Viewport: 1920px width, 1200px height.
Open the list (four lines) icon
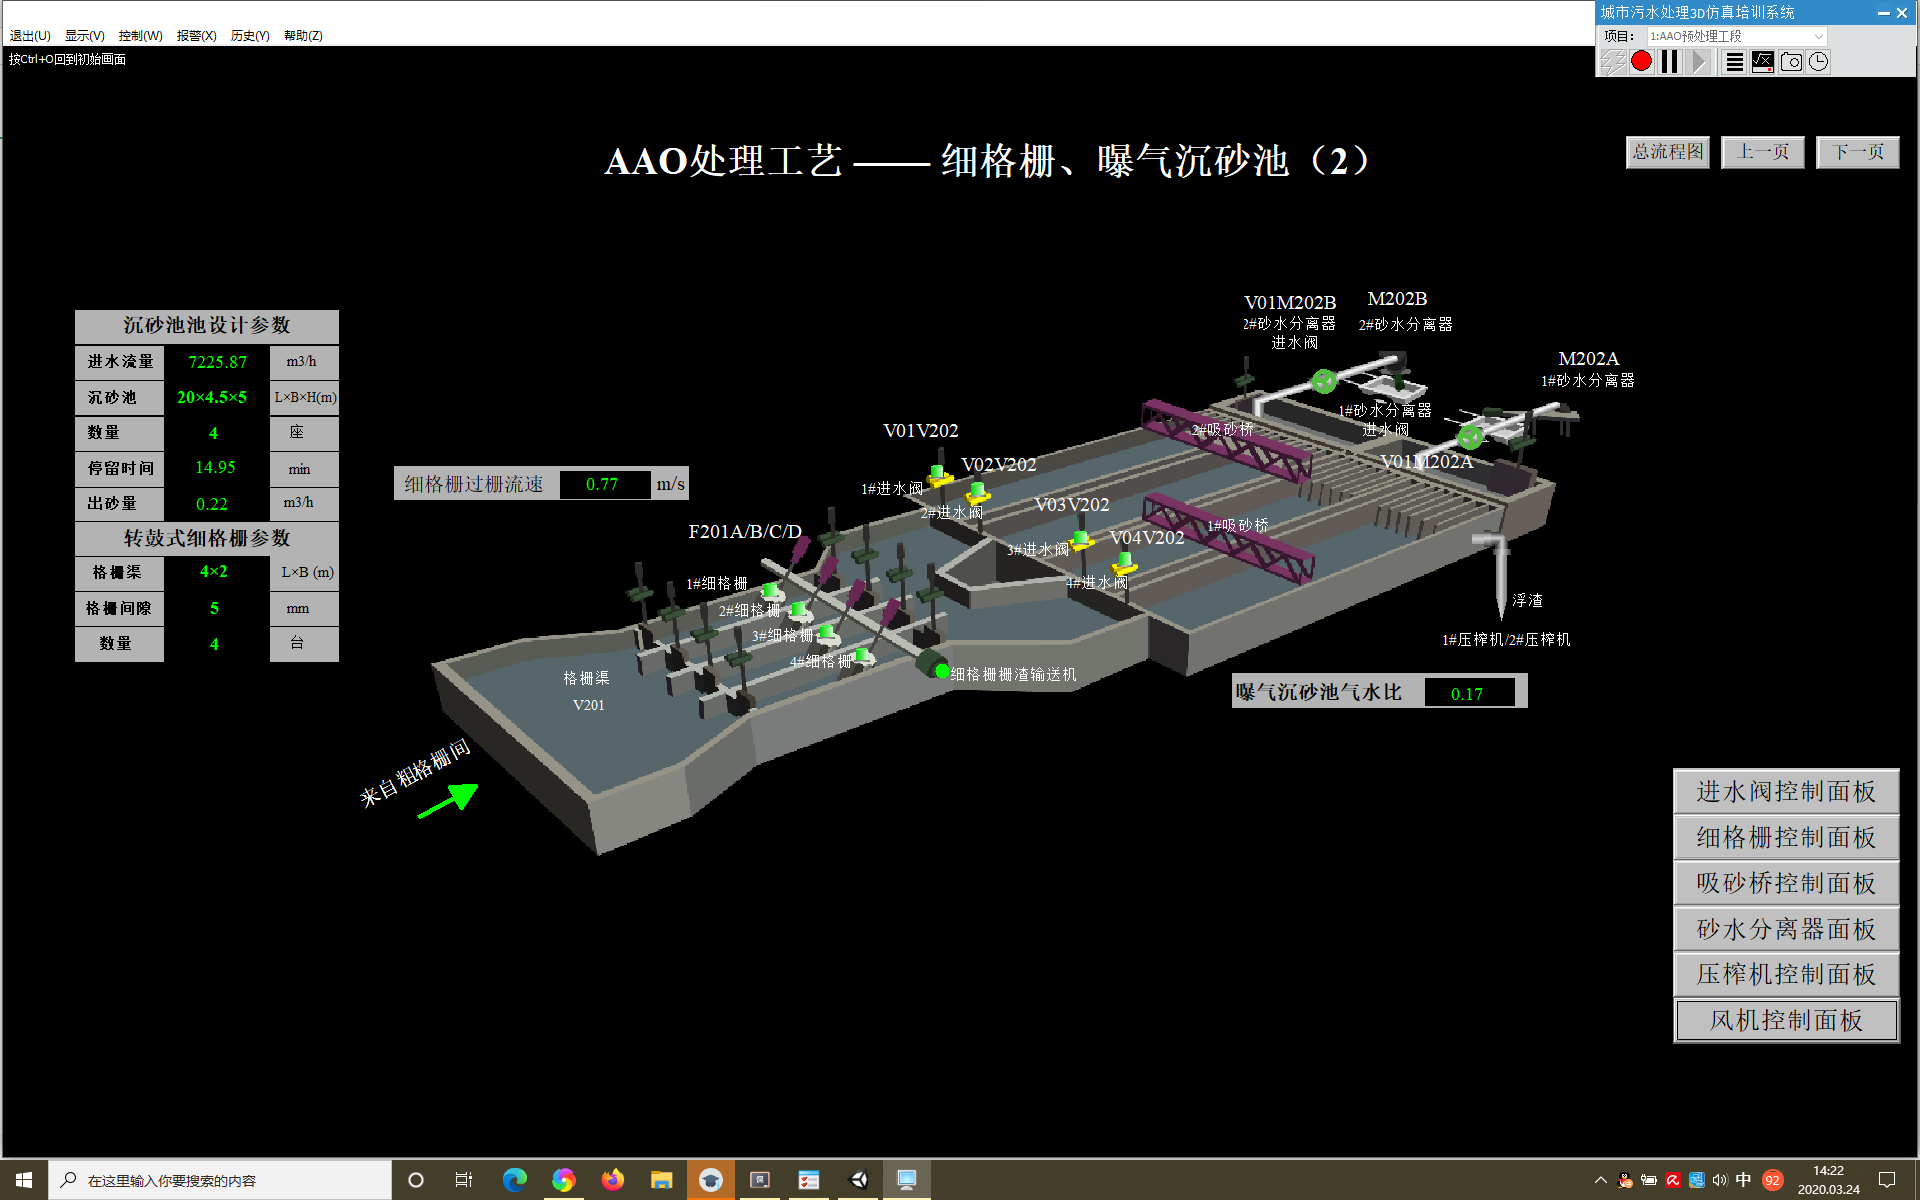coord(1735,62)
